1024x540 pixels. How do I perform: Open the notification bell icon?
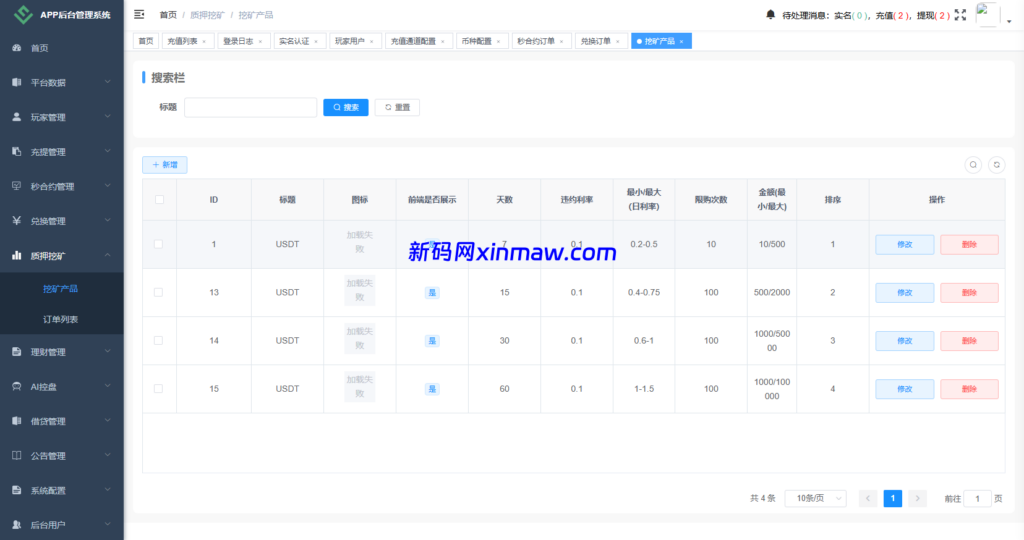pos(771,14)
